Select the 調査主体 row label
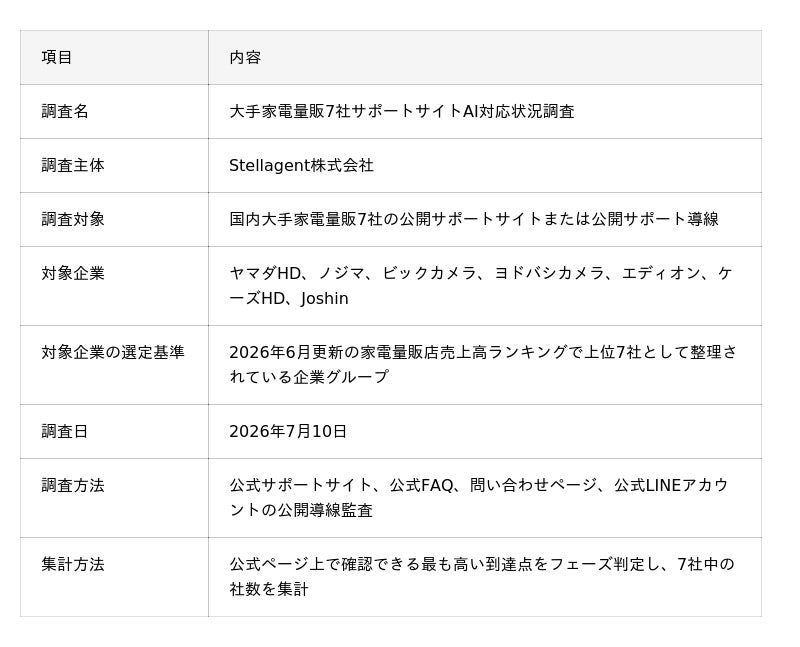Screen dimensions: 800x647 (73, 165)
